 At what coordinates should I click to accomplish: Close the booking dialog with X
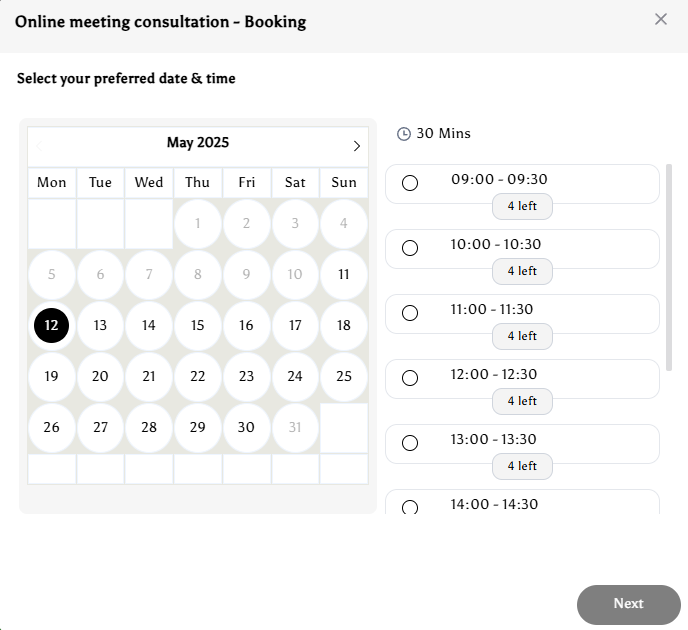point(660,19)
